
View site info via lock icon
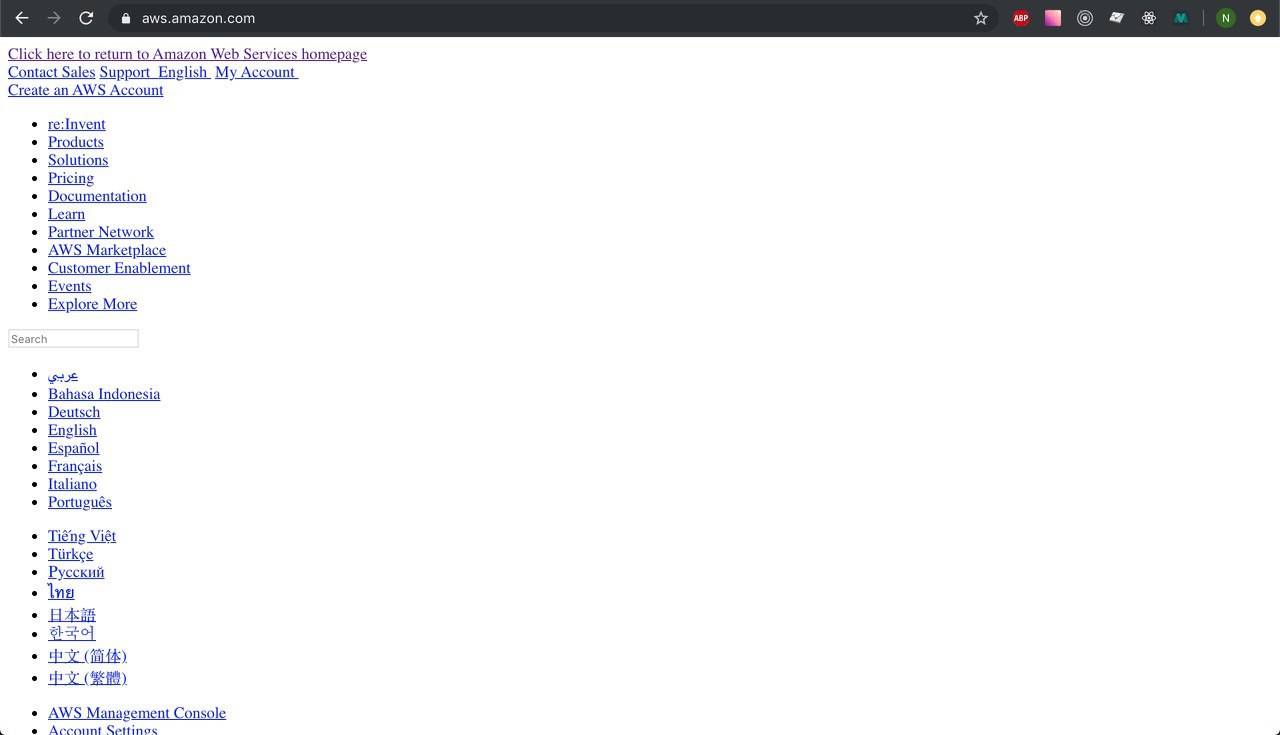[x=125, y=18]
